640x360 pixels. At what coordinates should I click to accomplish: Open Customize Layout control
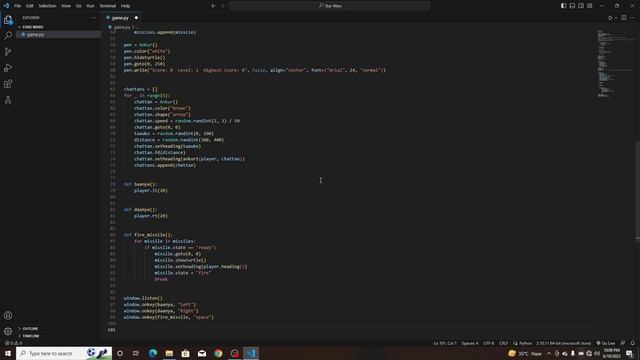point(590,6)
